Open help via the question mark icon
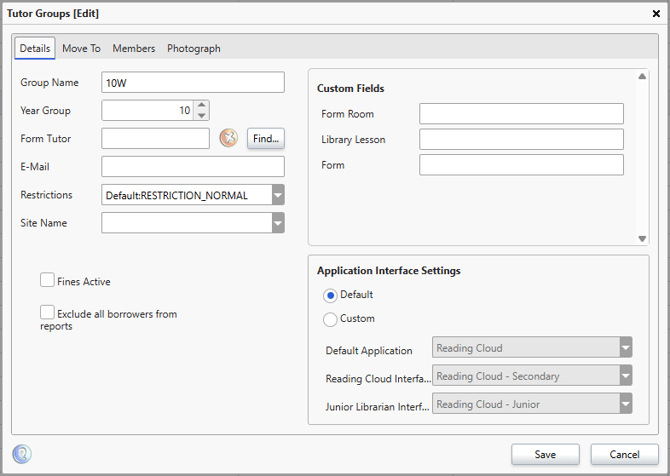 tap(22, 454)
